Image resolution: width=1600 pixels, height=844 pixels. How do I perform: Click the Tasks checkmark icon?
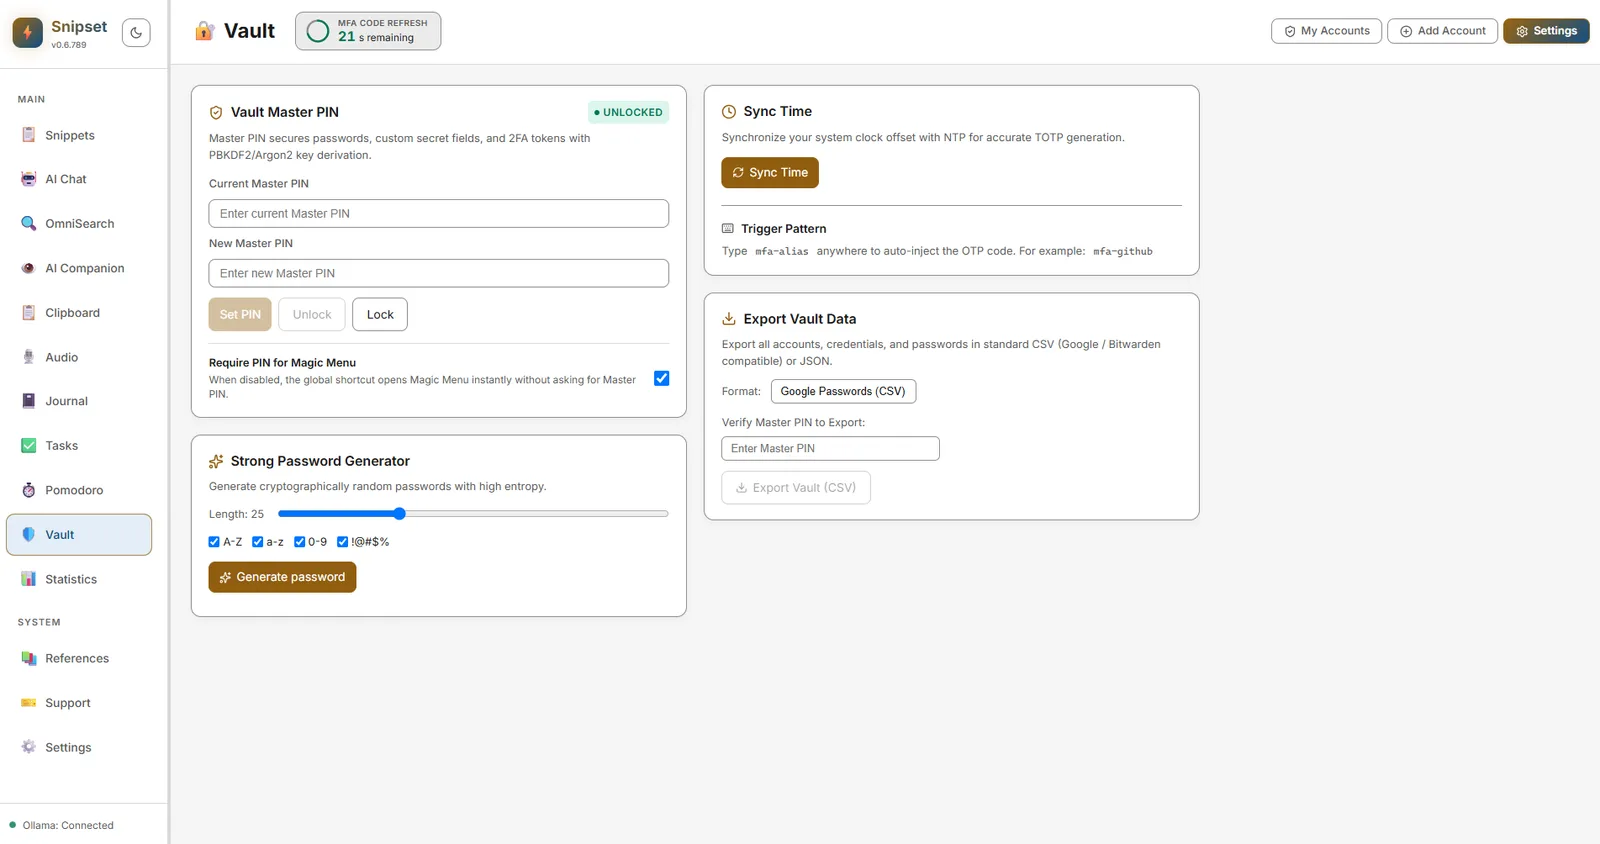29,445
